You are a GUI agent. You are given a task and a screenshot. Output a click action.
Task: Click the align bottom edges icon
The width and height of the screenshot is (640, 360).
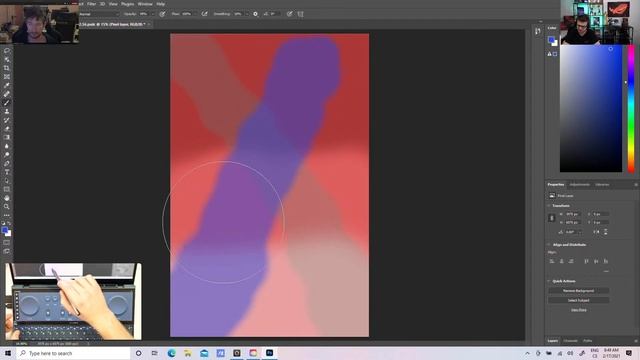click(x=606, y=261)
